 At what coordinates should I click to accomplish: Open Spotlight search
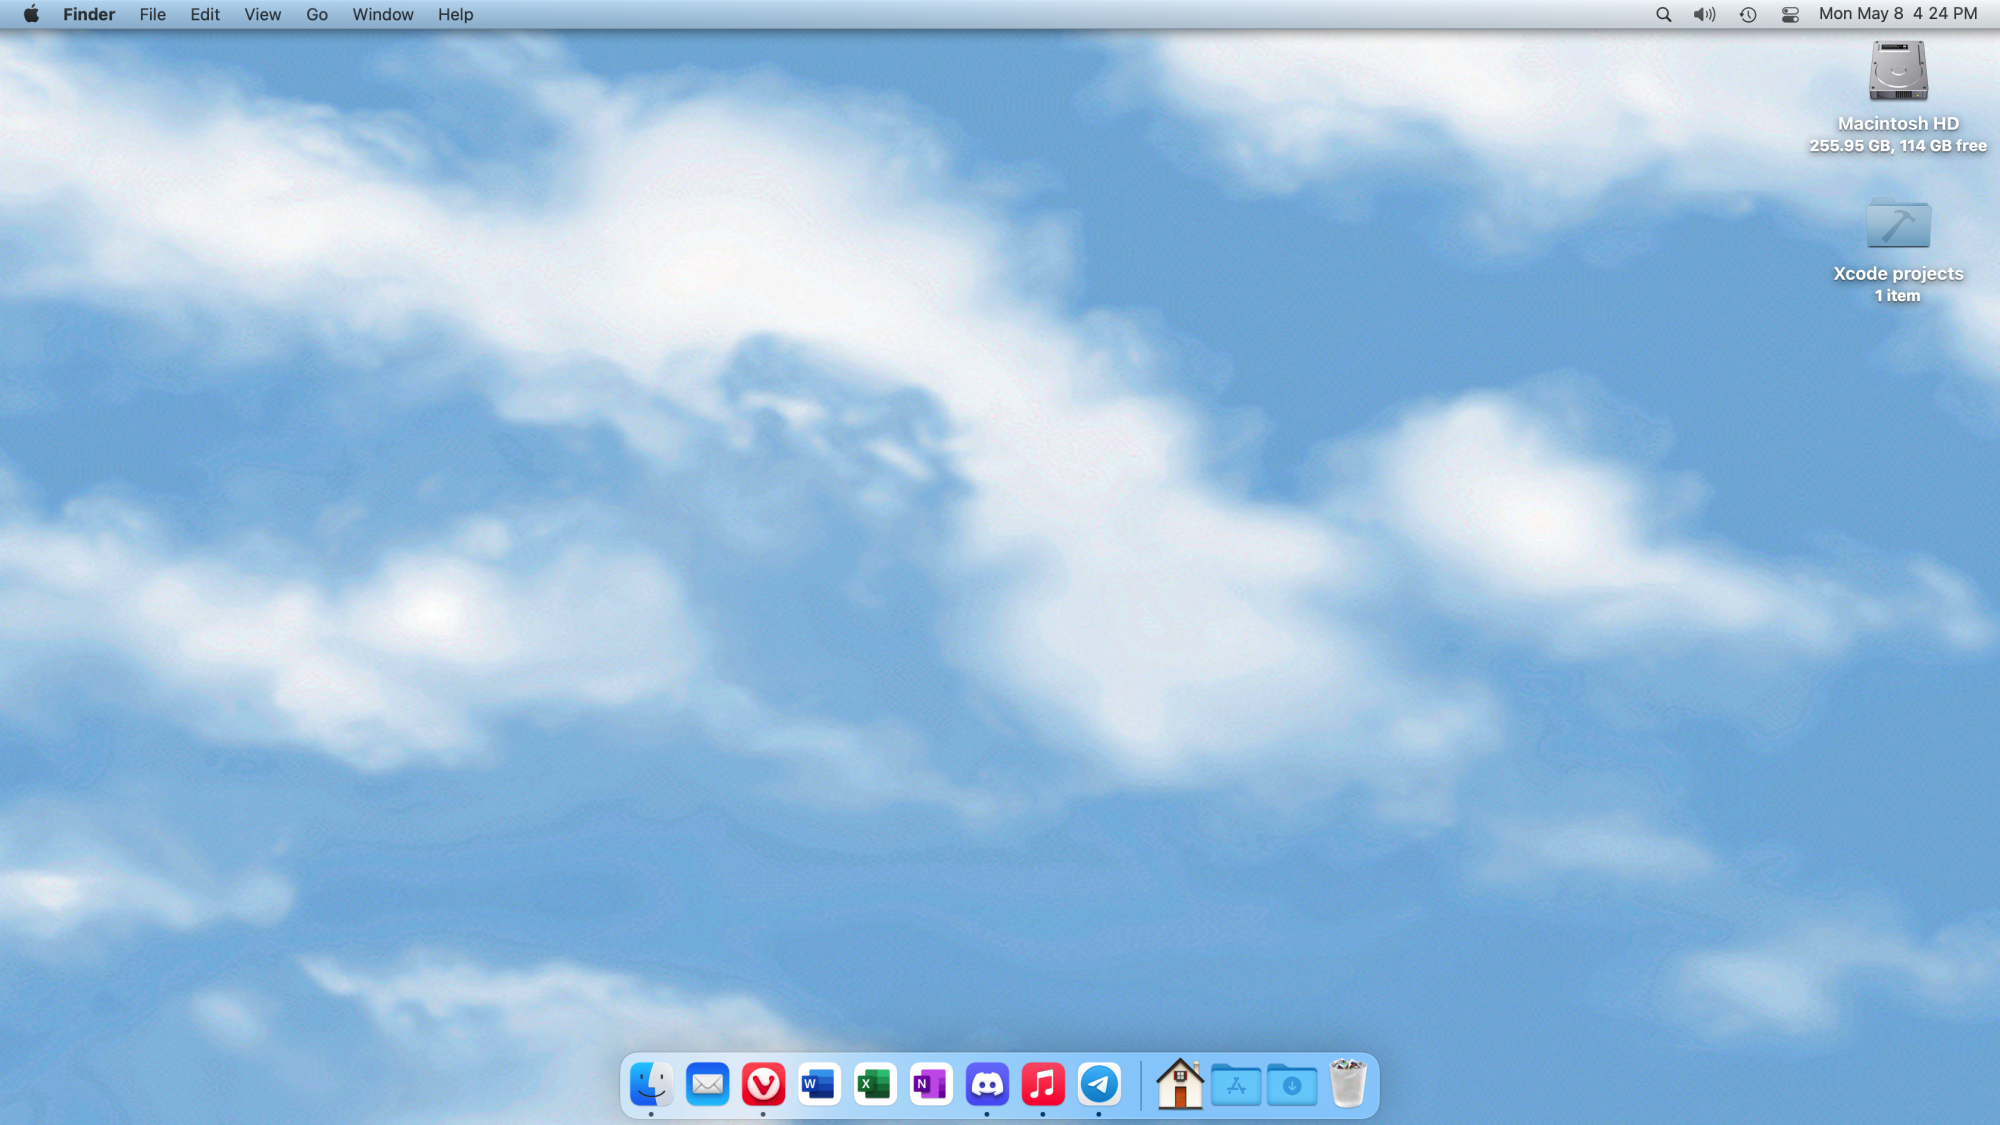click(x=1663, y=14)
